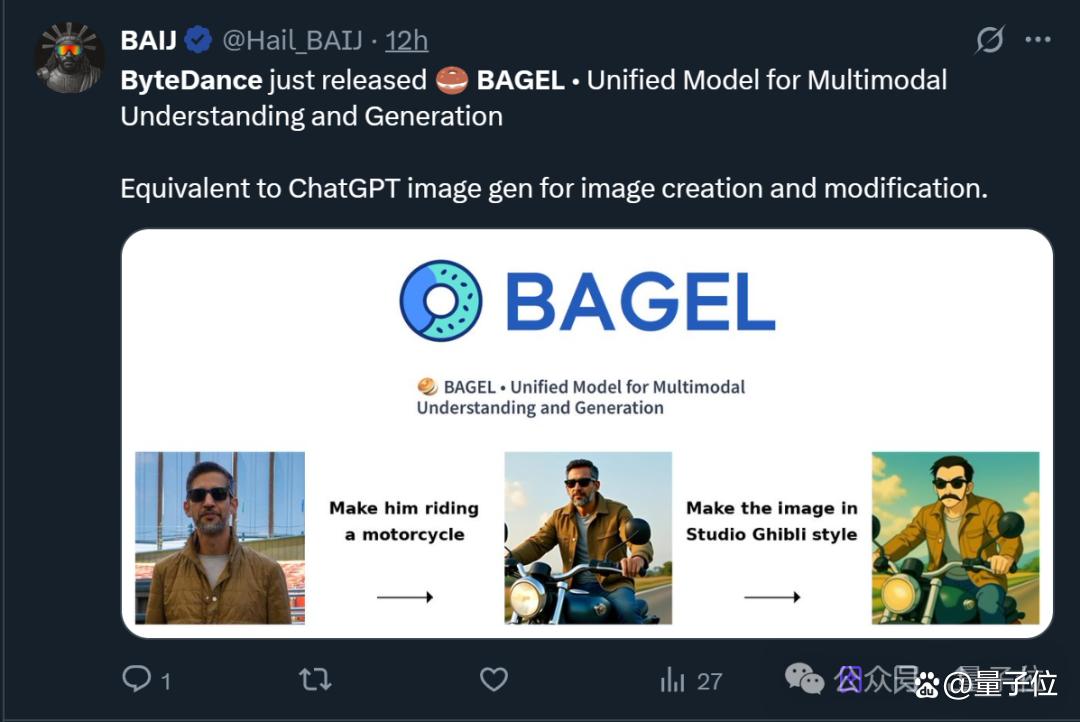Click the blue verified badge
This screenshot has width=1080, height=722.
[198, 40]
